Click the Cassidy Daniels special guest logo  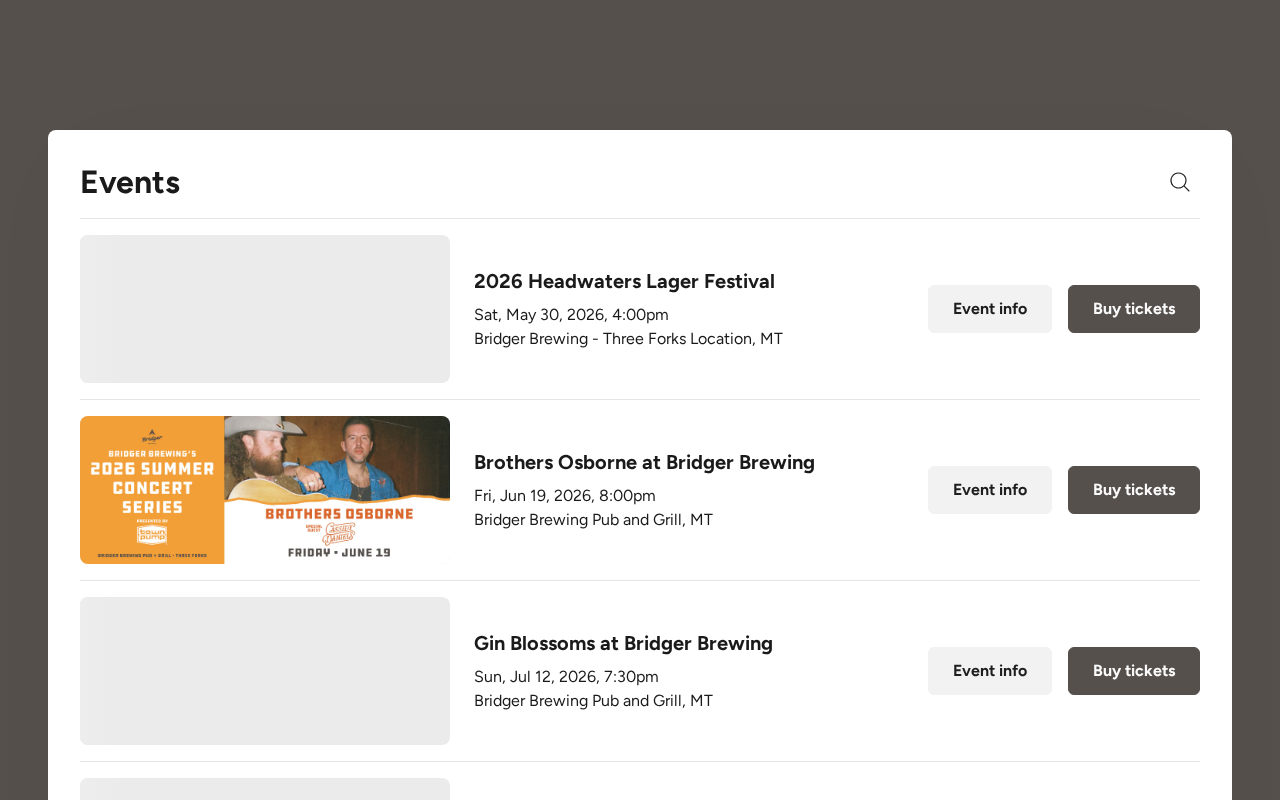click(x=339, y=532)
